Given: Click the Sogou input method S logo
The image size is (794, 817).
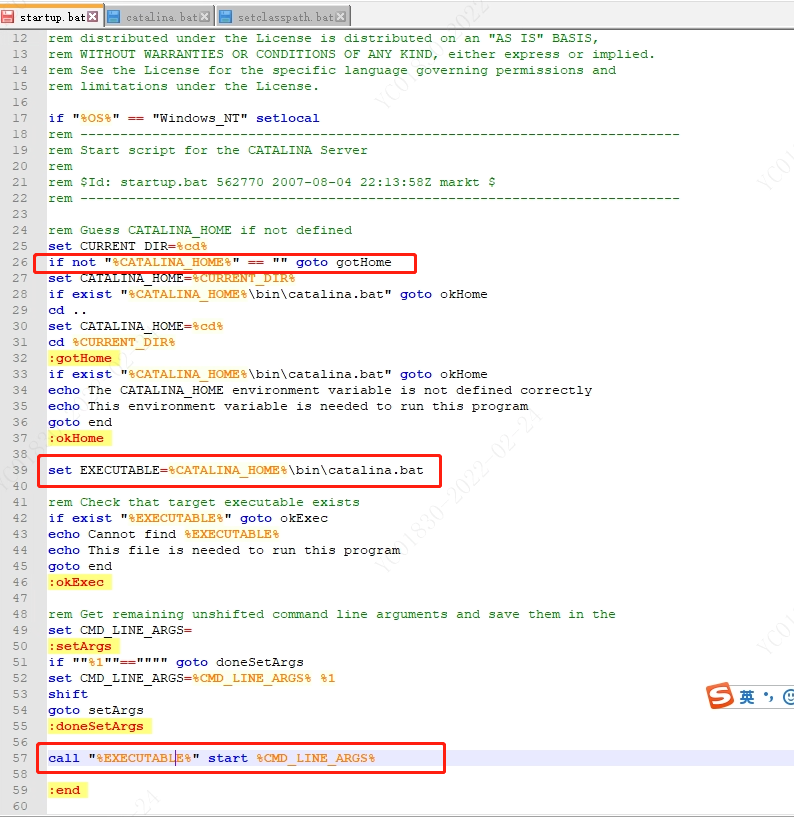Looking at the screenshot, I should 720,696.
